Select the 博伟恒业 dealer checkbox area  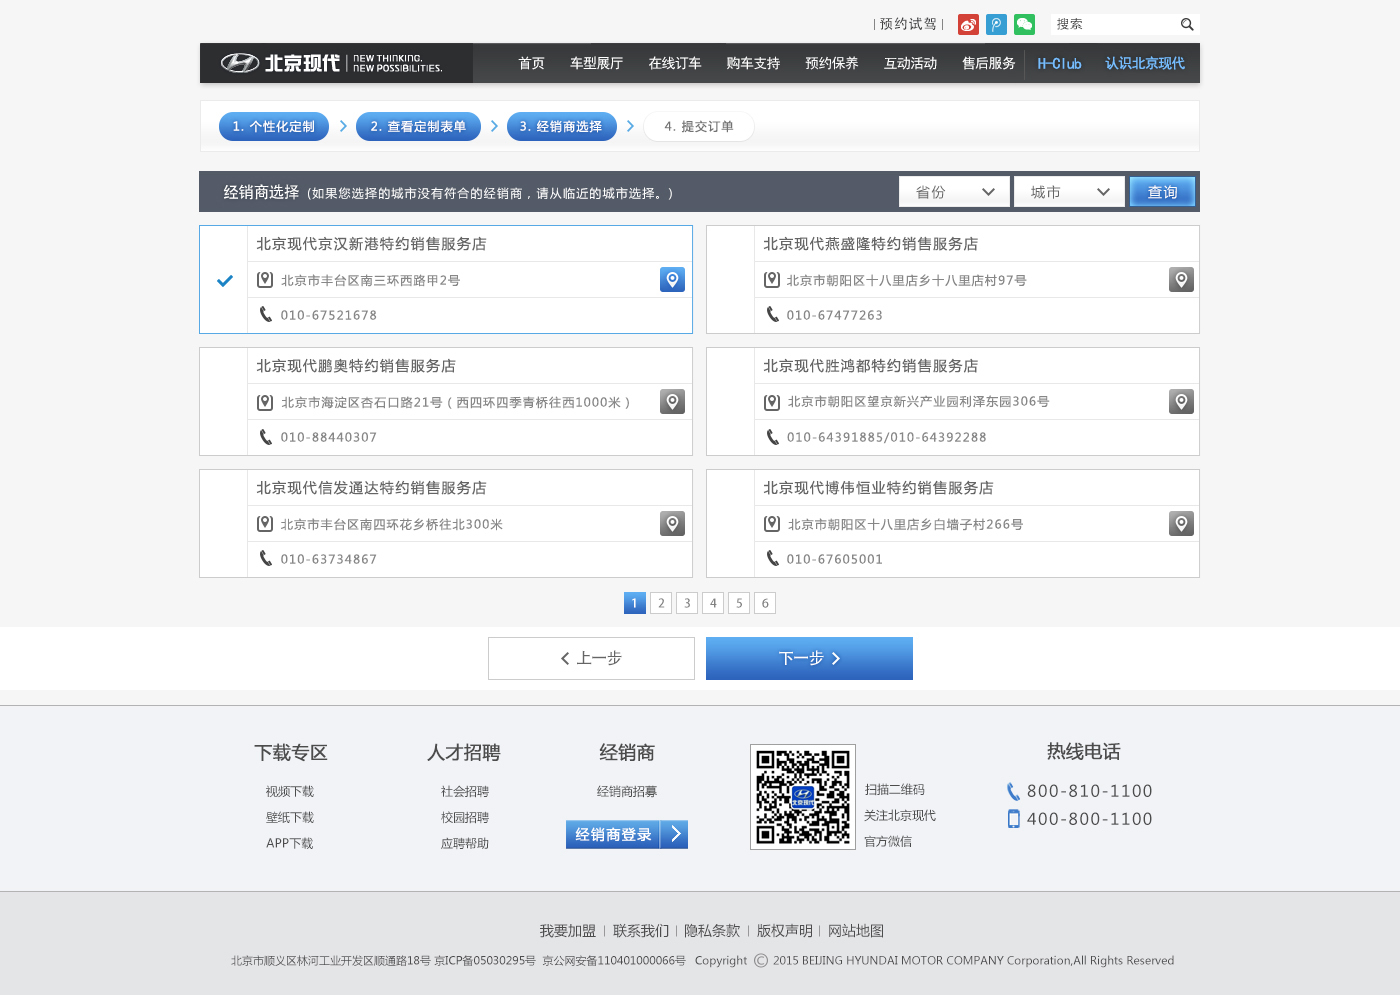pyautogui.click(x=731, y=524)
